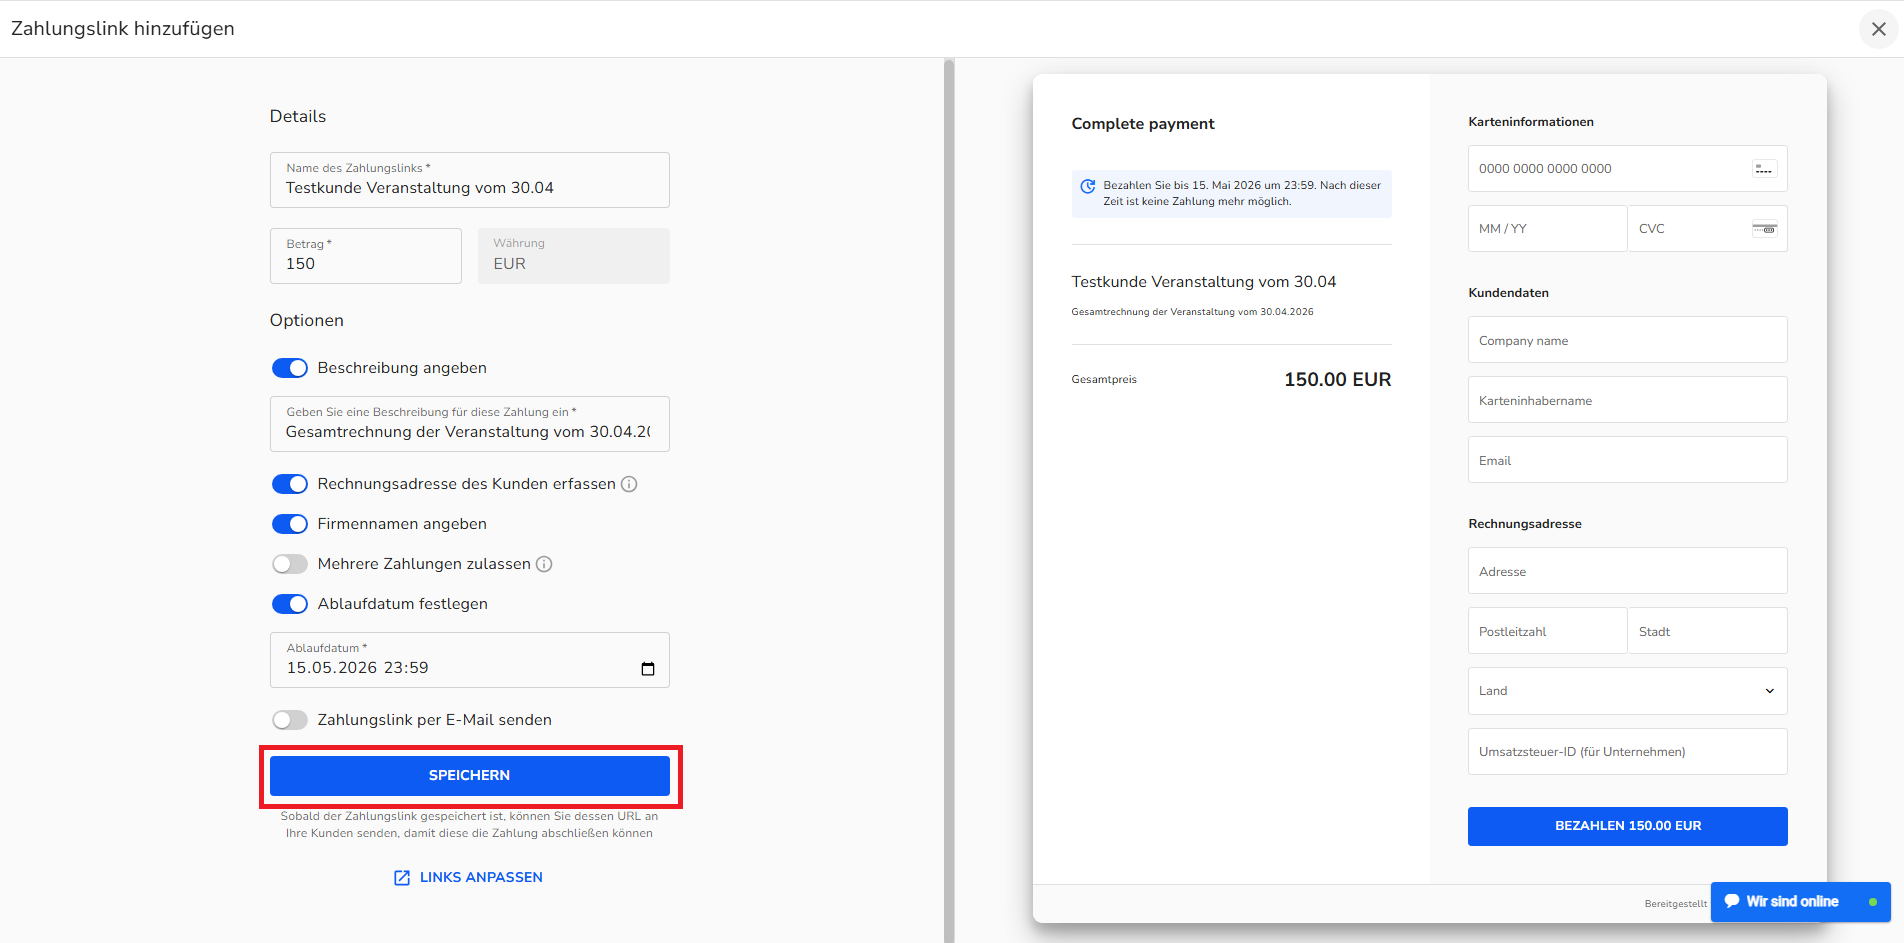1904x943 pixels.
Task: Click the CVC card icon
Action: (x=1764, y=229)
